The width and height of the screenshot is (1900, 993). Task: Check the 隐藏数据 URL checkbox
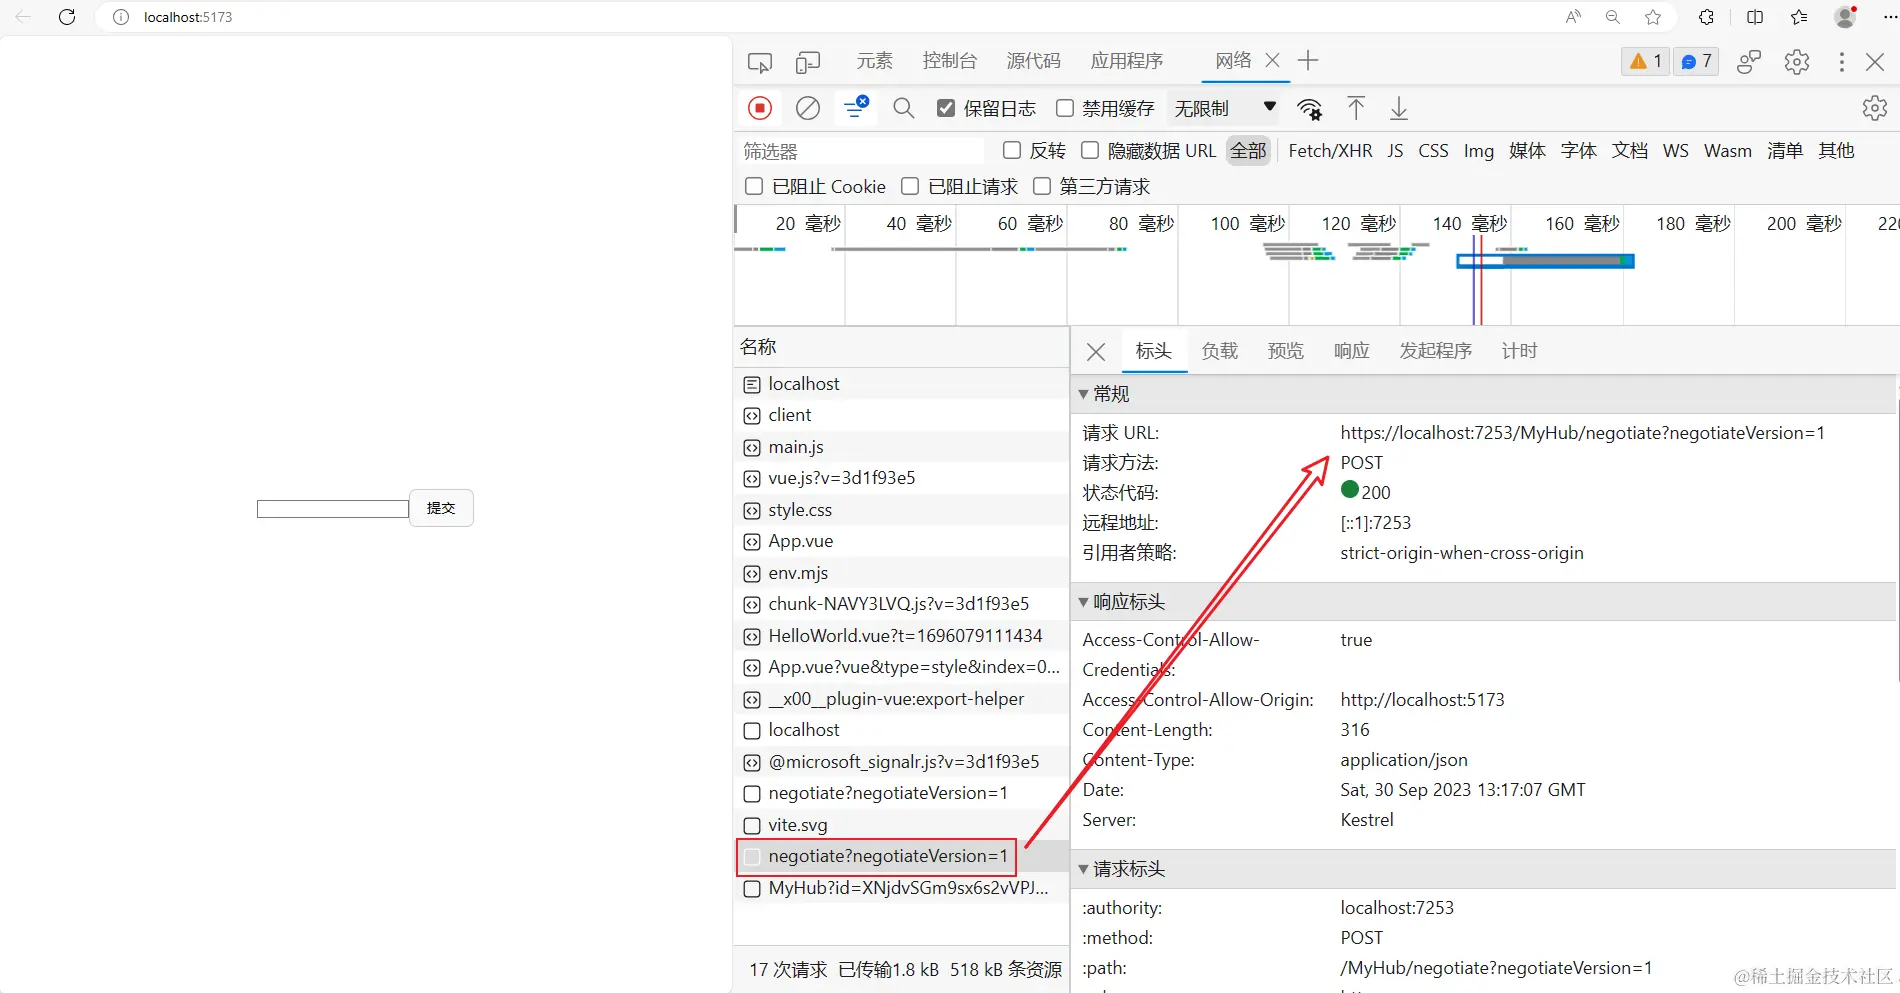[1090, 150]
